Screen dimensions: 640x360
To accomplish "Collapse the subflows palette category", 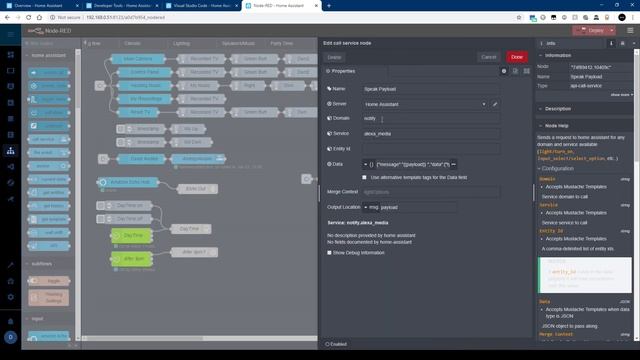I will [41, 264].
